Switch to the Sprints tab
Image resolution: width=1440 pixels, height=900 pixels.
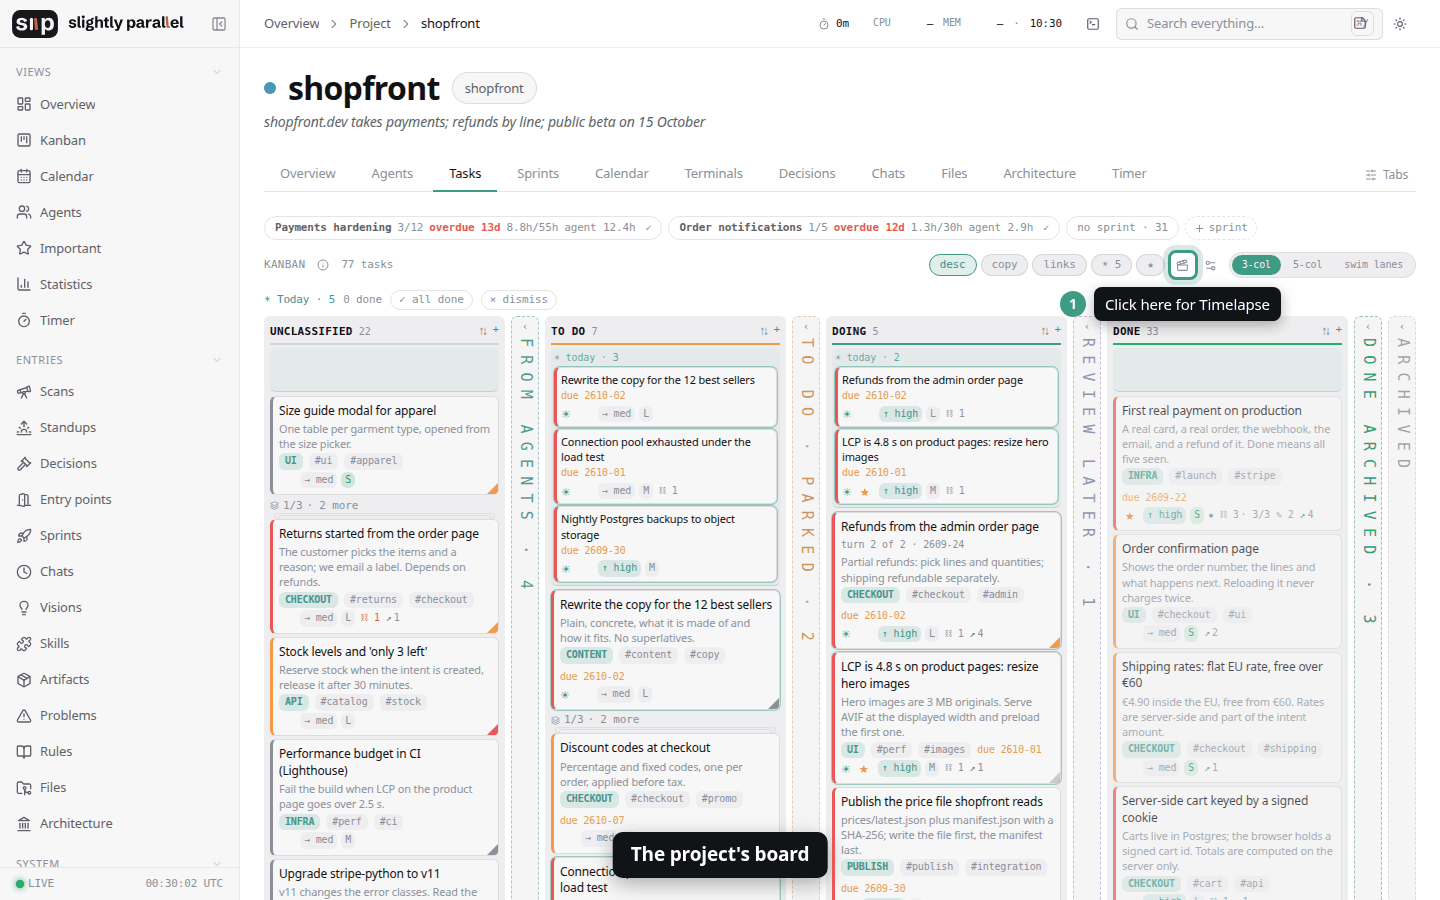538,174
